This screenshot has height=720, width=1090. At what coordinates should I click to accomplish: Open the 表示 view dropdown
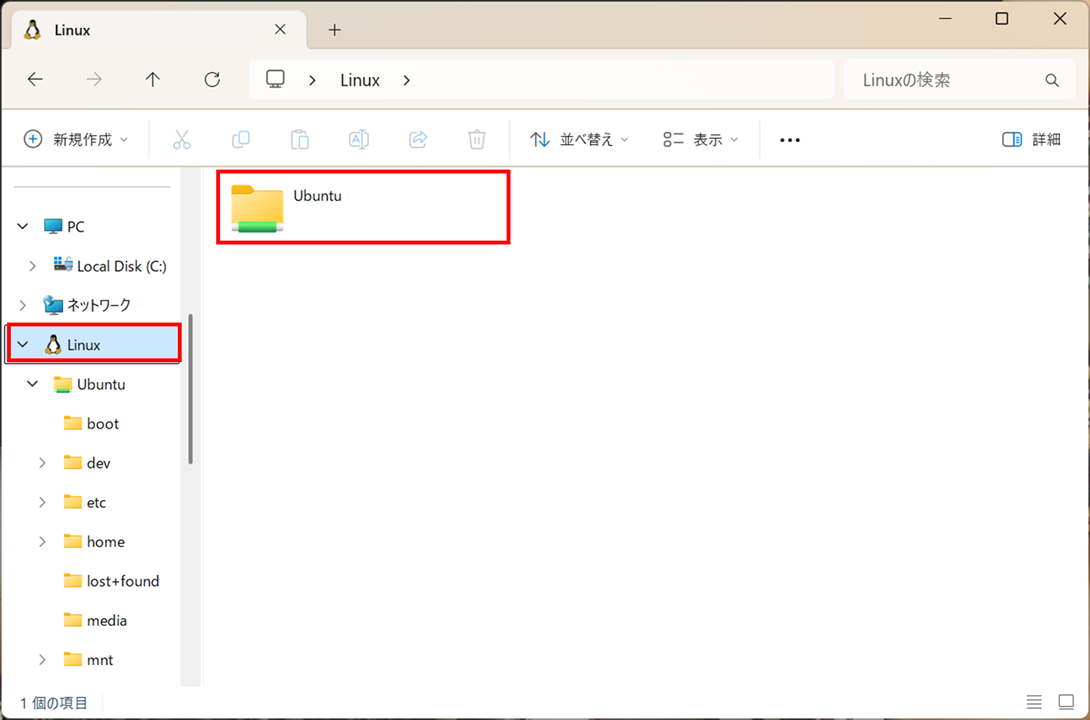701,140
